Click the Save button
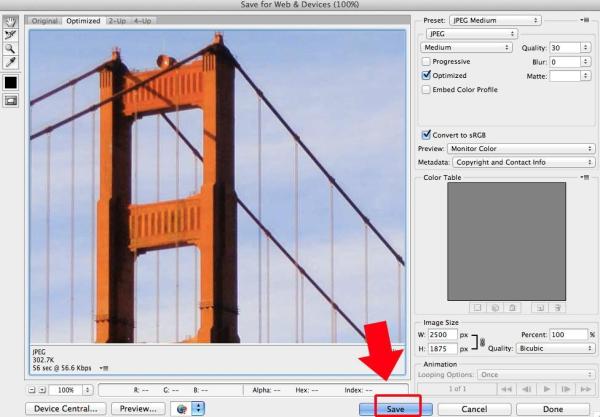 [396, 408]
